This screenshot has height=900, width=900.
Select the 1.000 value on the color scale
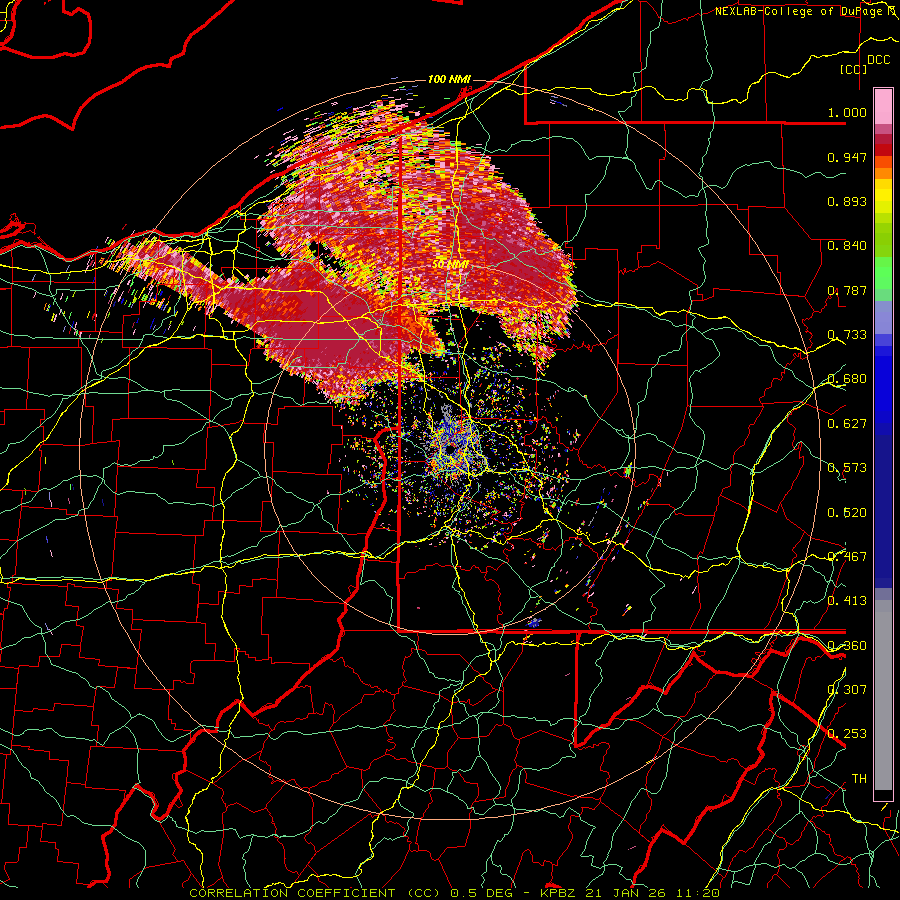point(847,112)
